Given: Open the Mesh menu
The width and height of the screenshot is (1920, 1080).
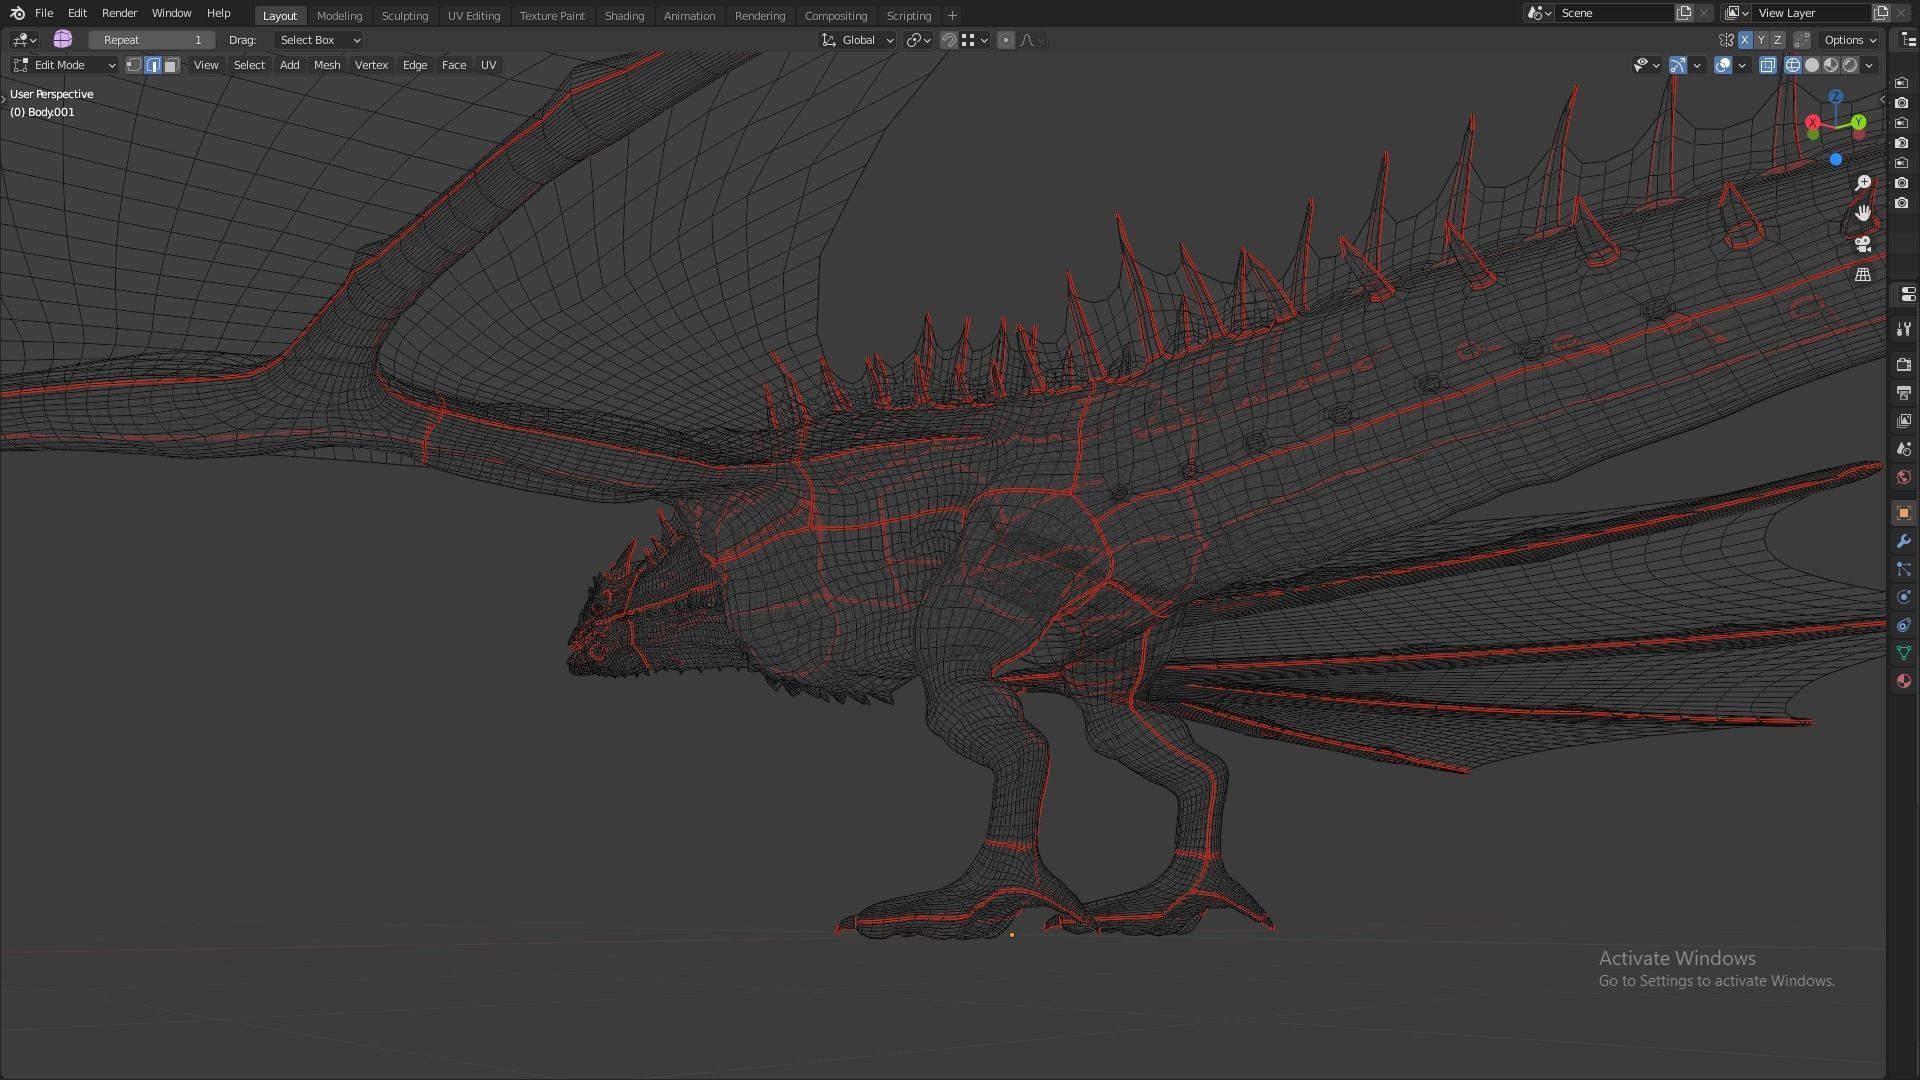Looking at the screenshot, I should point(327,65).
